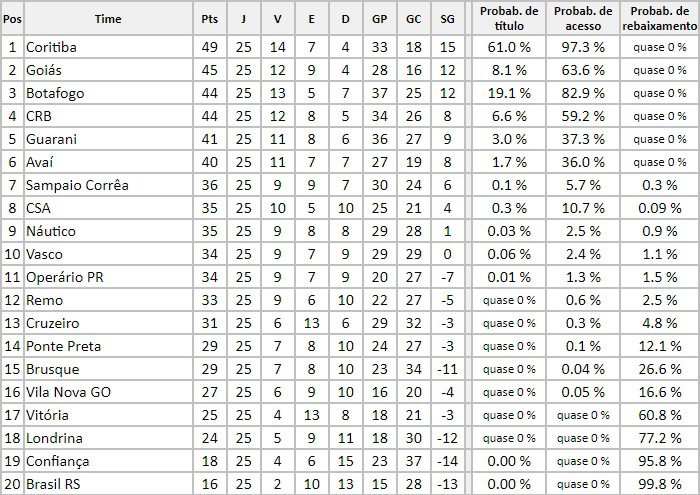Select the Londrina team name
This screenshot has width=700, height=495.
57,438
